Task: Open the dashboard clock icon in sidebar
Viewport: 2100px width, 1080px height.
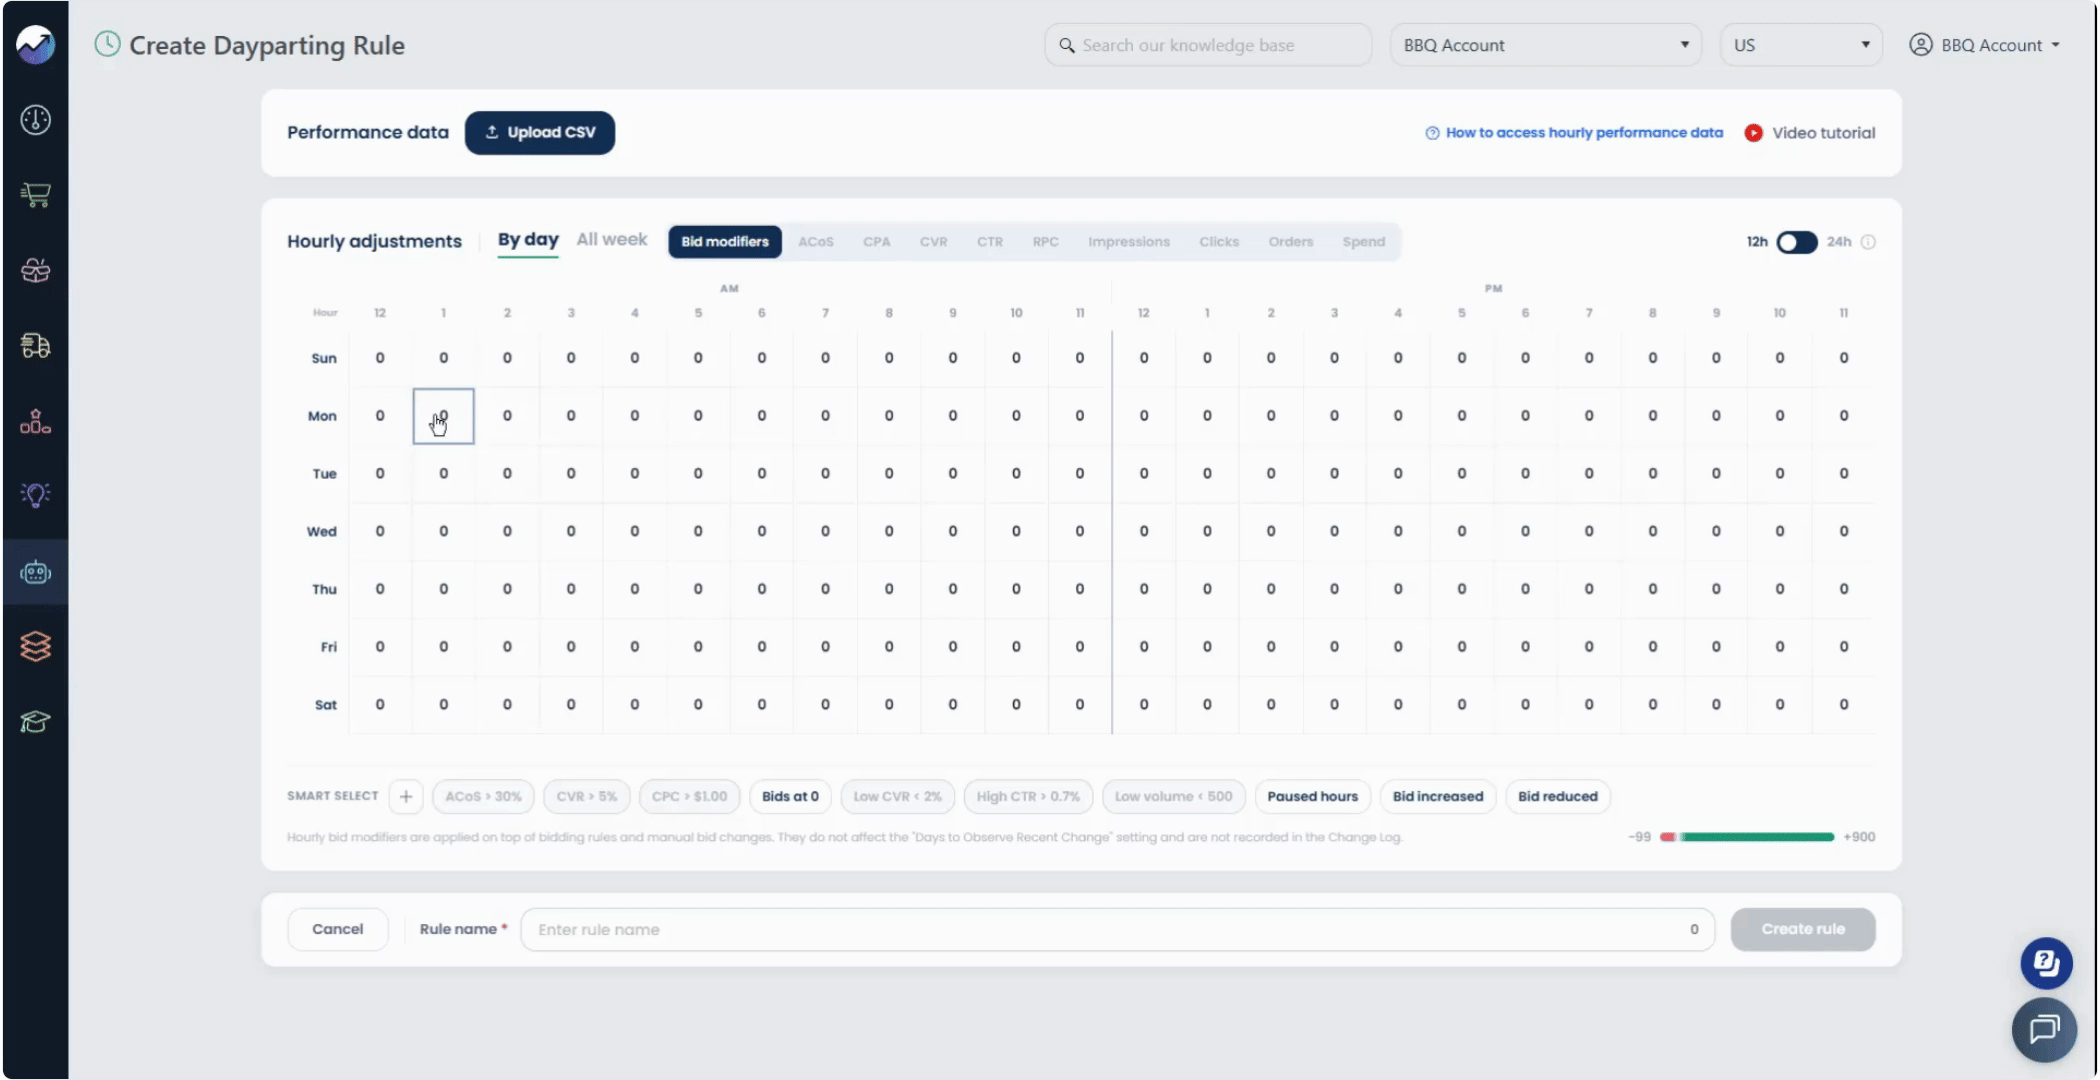Action: point(36,120)
